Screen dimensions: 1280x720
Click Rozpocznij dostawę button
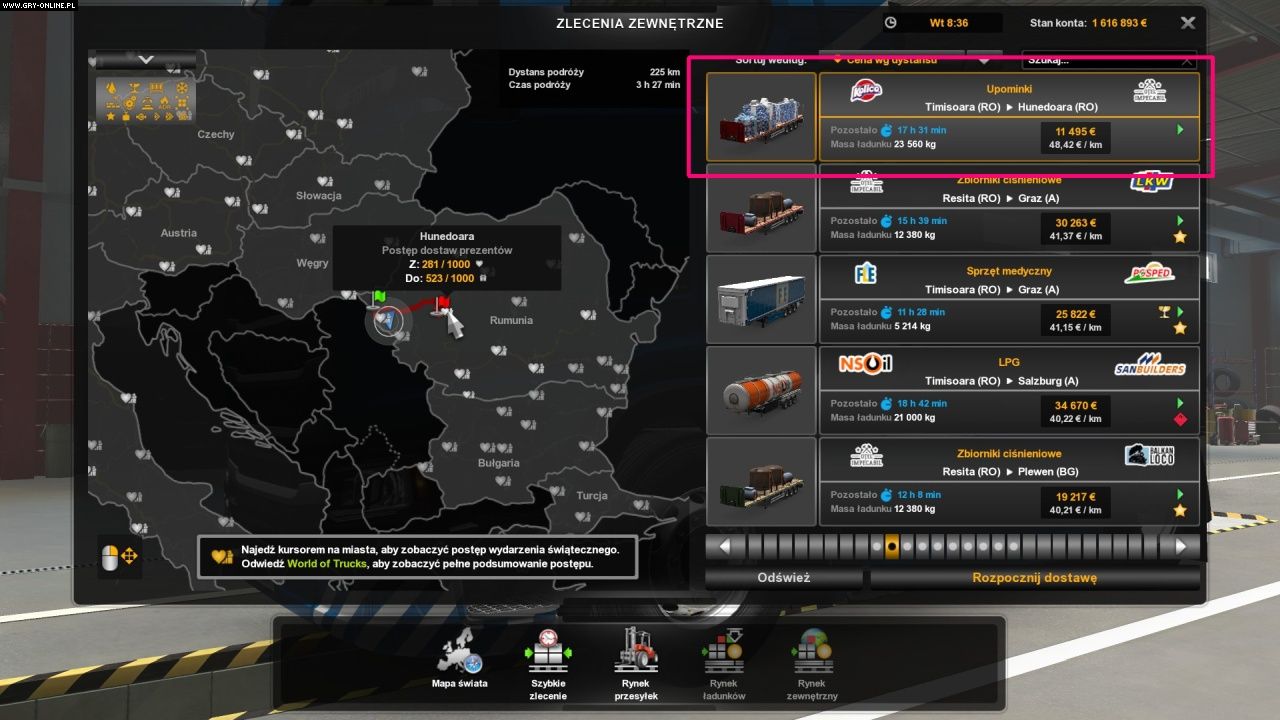[x=1034, y=578]
